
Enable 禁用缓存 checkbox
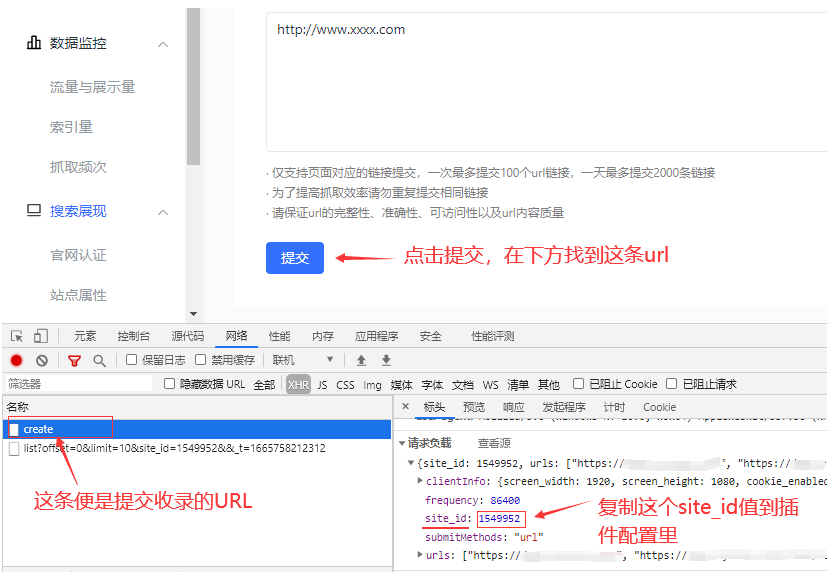pos(200,360)
